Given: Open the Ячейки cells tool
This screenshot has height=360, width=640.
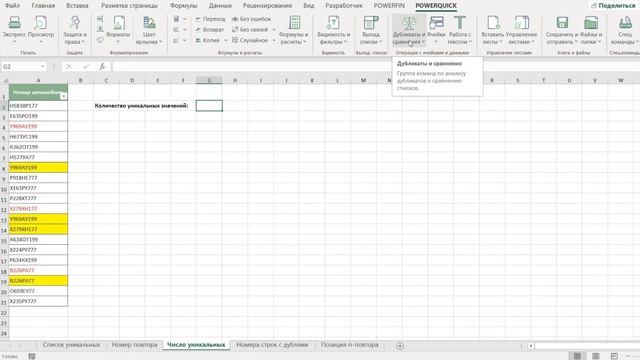Looking at the screenshot, I should click(x=436, y=30).
